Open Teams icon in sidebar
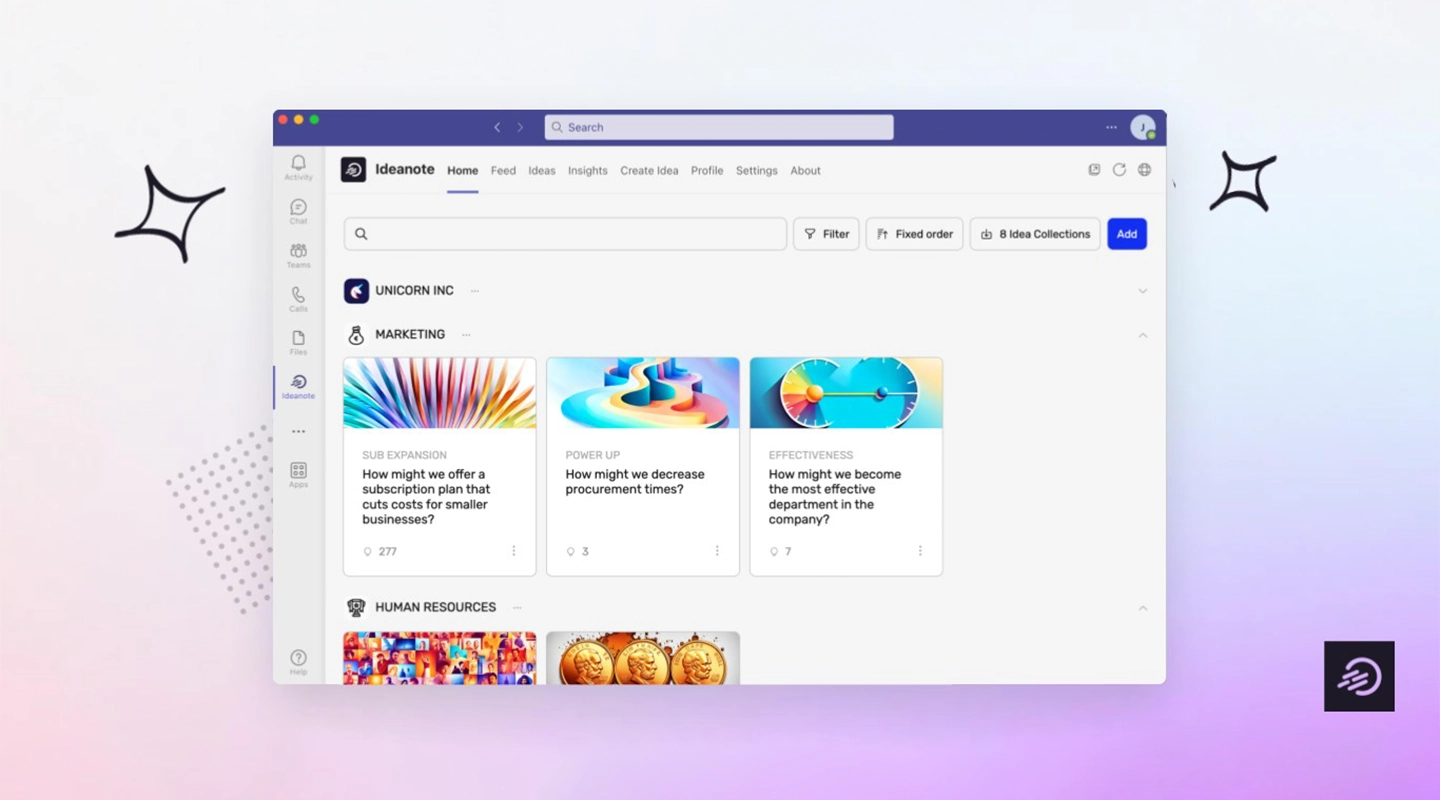Image resolution: width=1440 pixels, height=800 pixels. click(x=298, y=255)
